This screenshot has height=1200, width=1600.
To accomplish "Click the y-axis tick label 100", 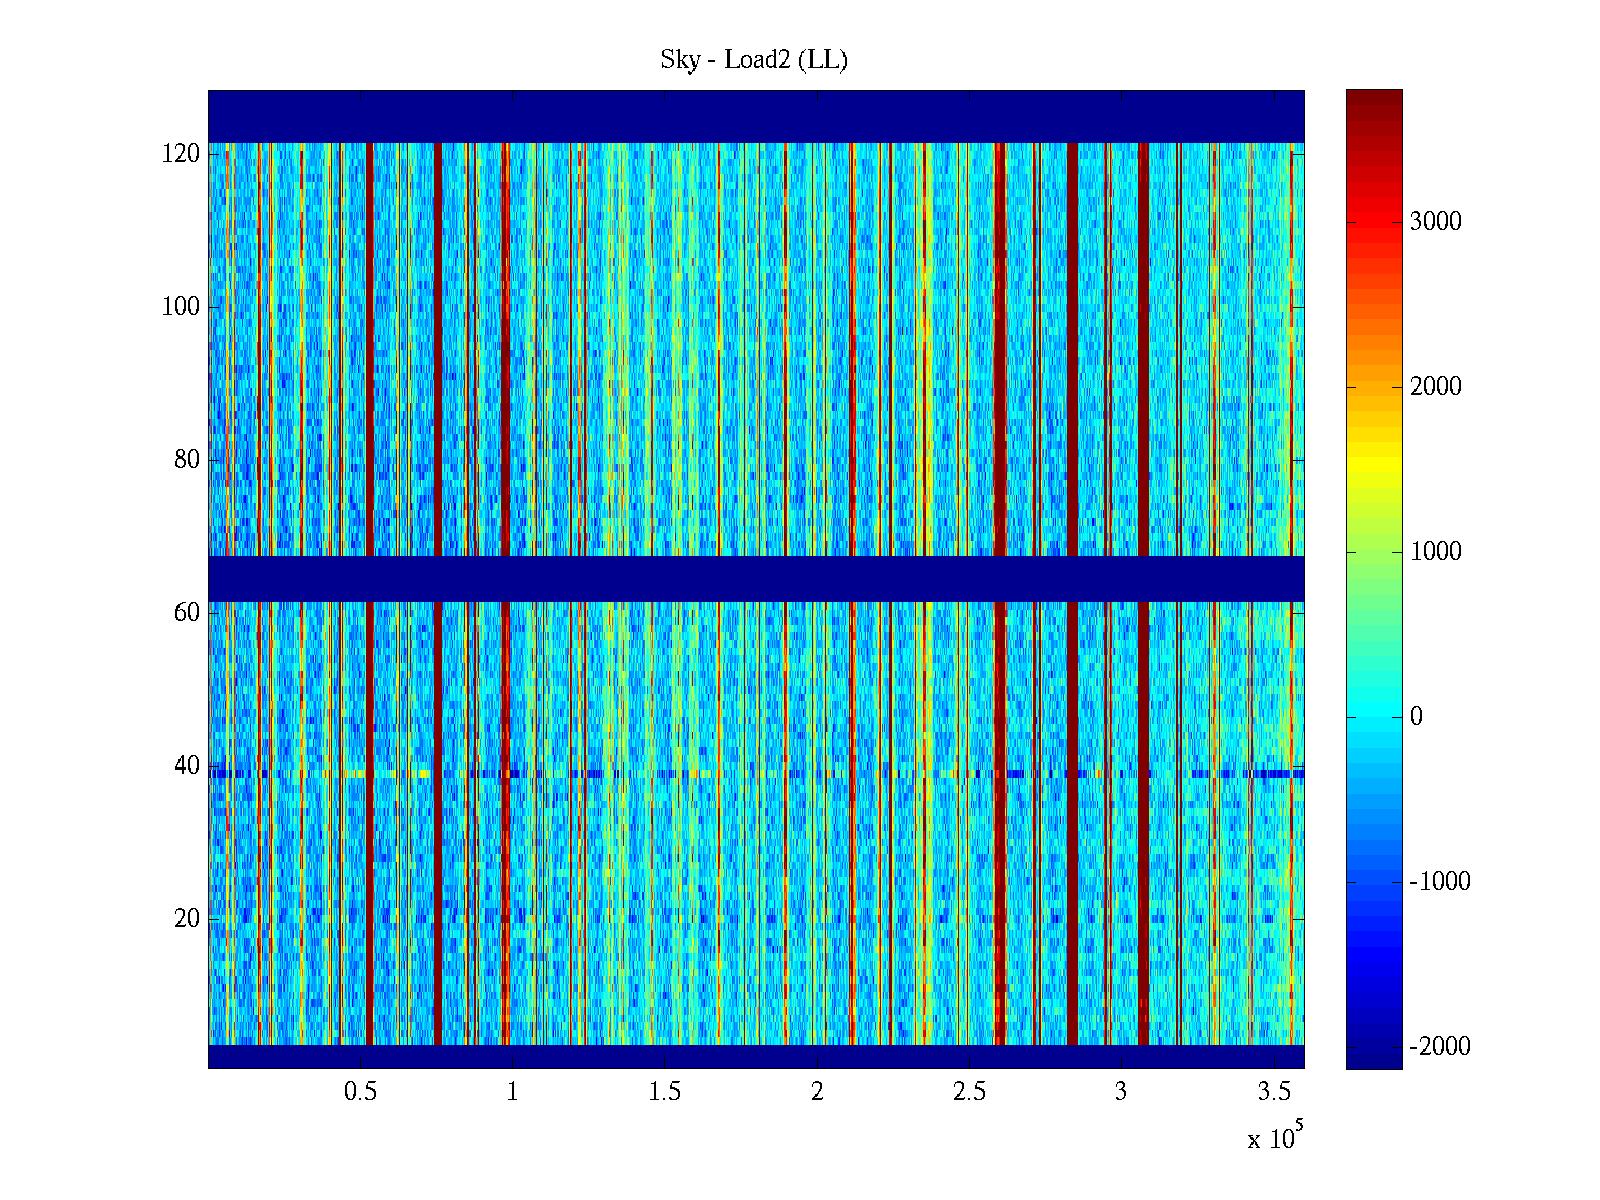I will tap(181, 307).
